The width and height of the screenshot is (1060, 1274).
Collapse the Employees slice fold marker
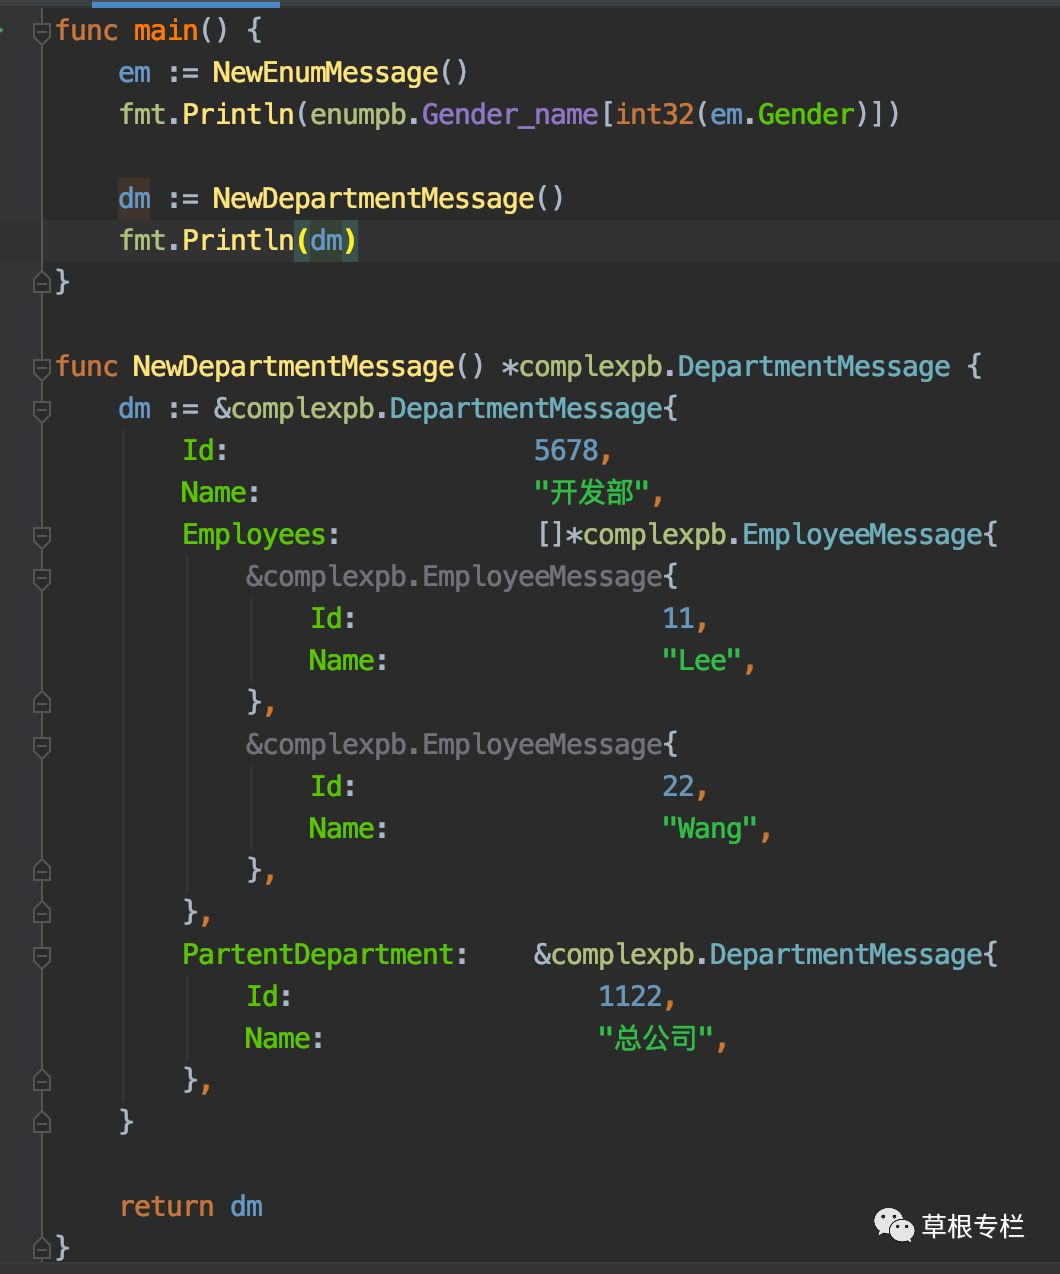(42, 536)
